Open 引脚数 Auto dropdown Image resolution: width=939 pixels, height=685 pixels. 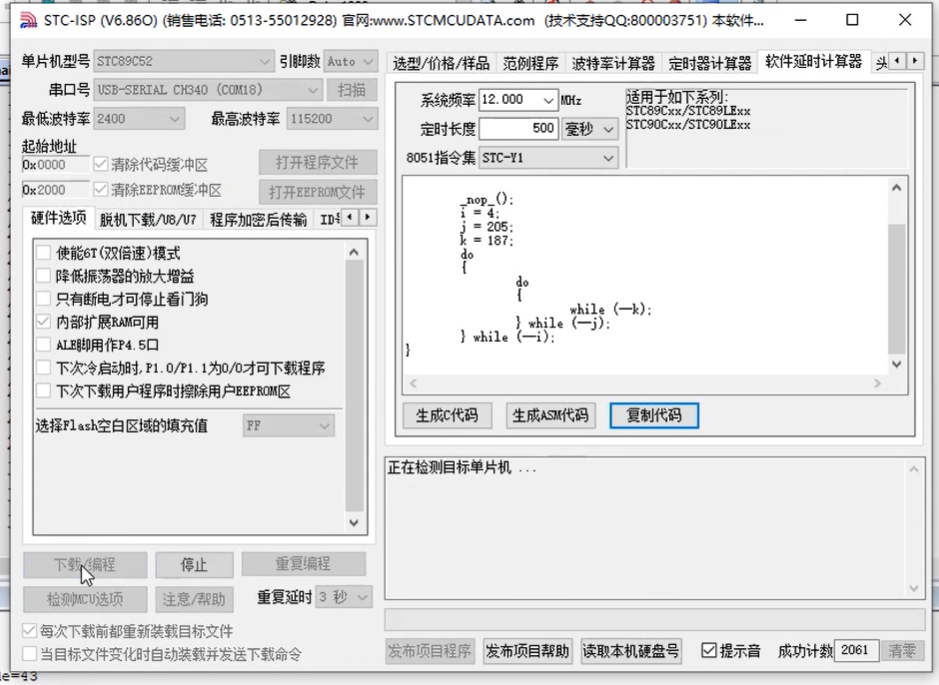tap(351, 61)
